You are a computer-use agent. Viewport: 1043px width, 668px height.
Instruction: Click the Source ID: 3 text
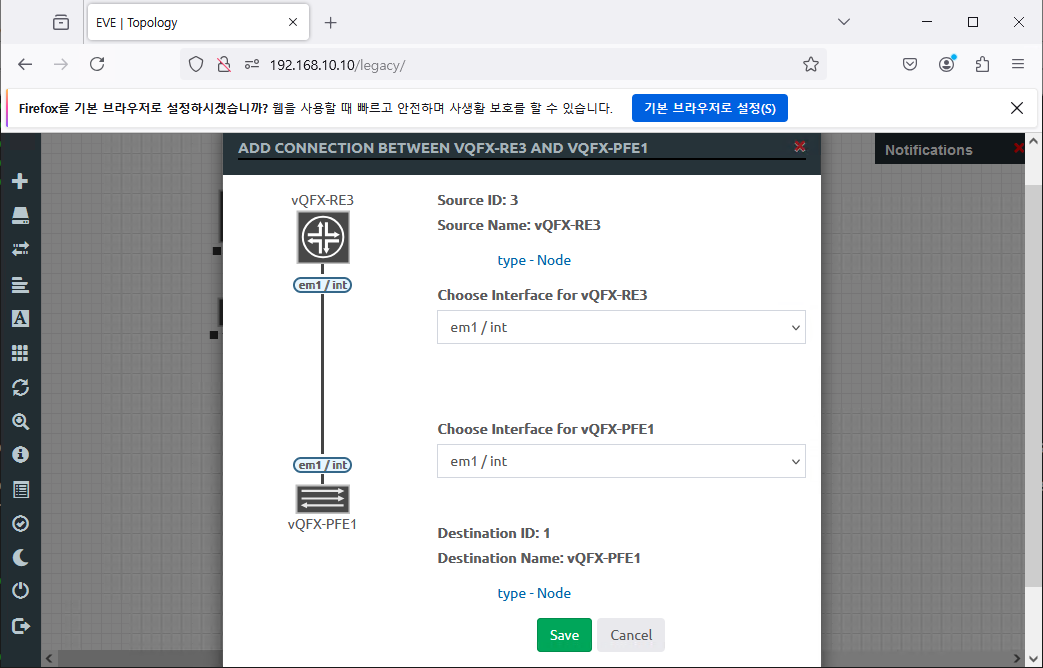point(478,200)
